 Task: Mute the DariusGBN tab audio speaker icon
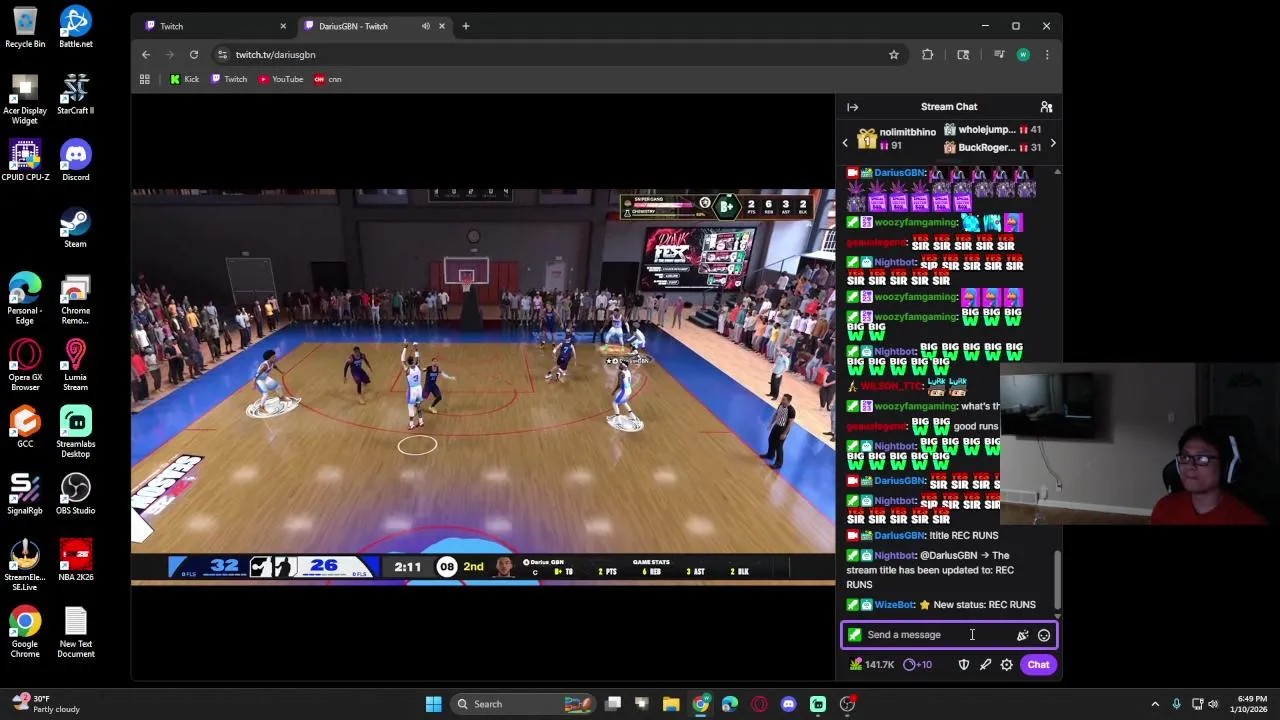coord(426,26)
